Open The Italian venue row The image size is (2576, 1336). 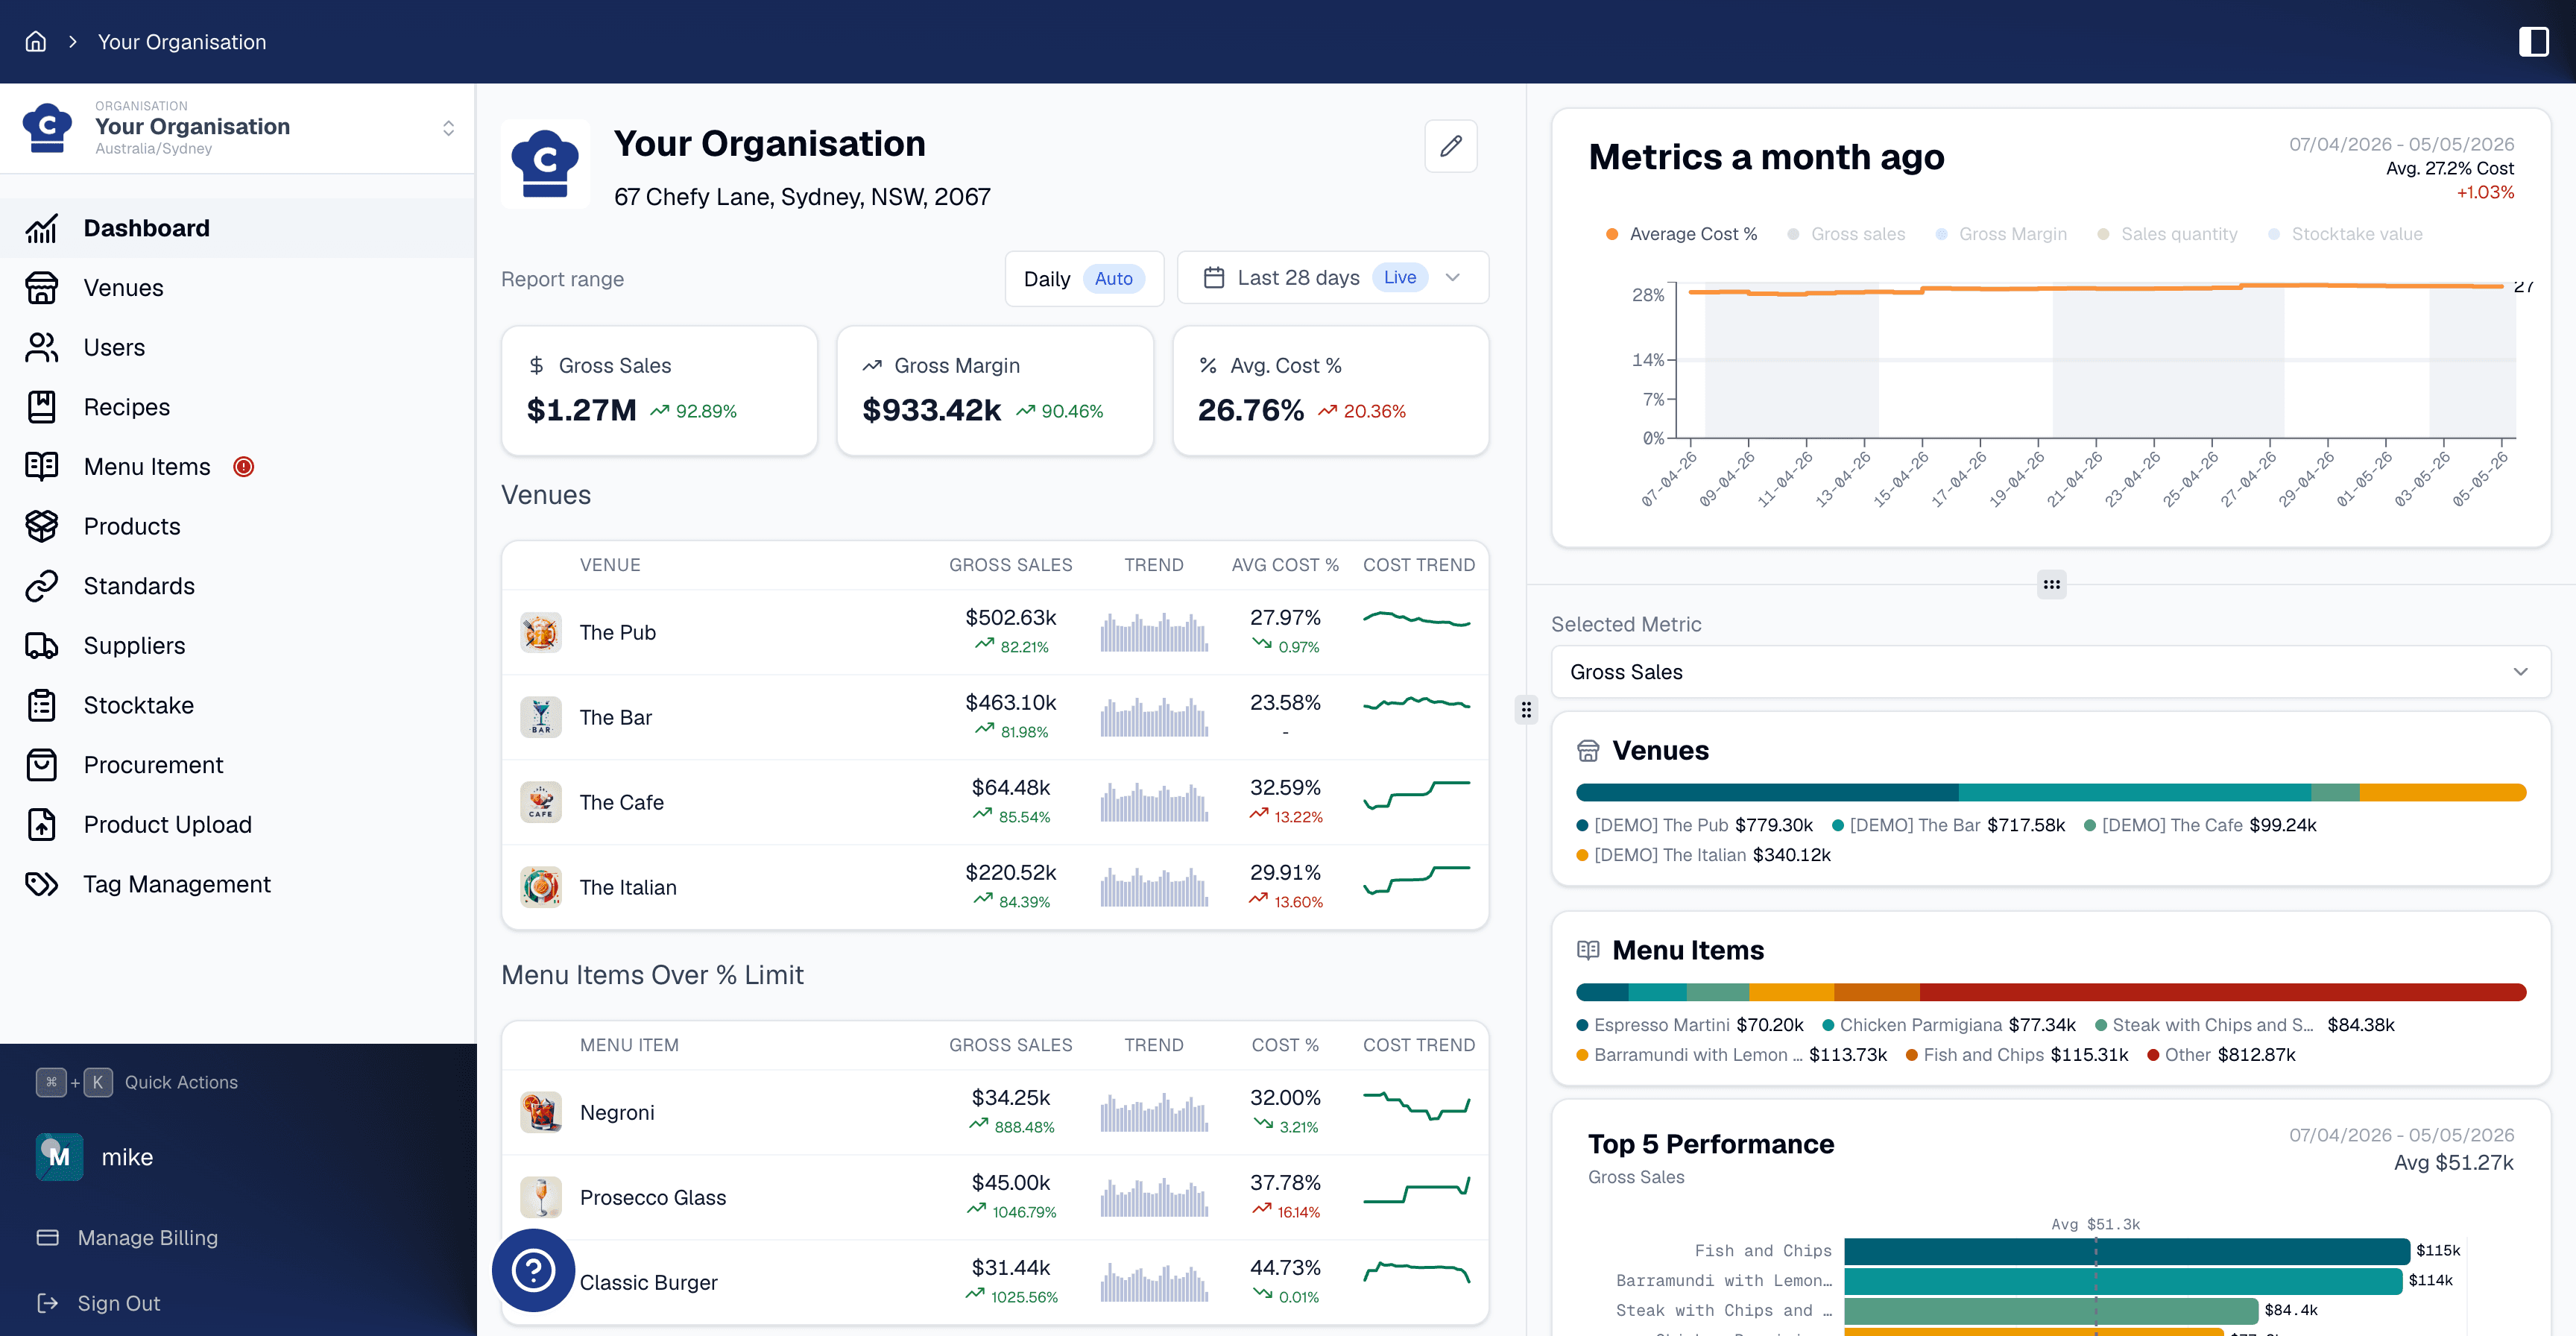pos(995,887)
